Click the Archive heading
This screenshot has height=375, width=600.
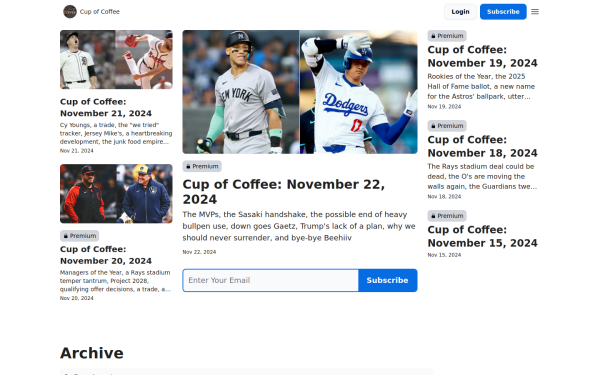(92, 353)
